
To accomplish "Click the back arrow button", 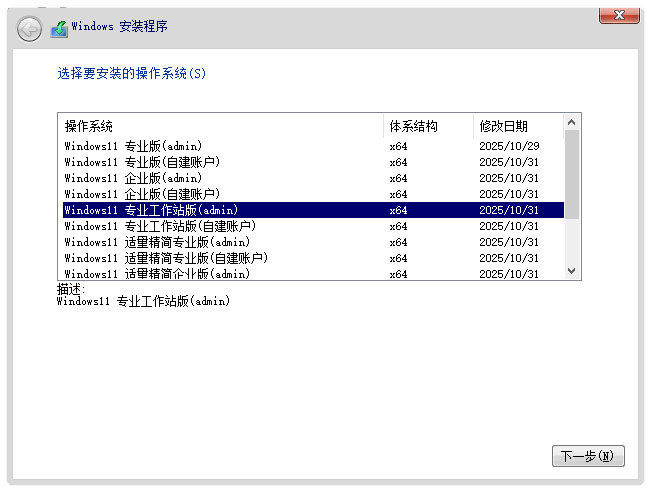I will [30, 29].
